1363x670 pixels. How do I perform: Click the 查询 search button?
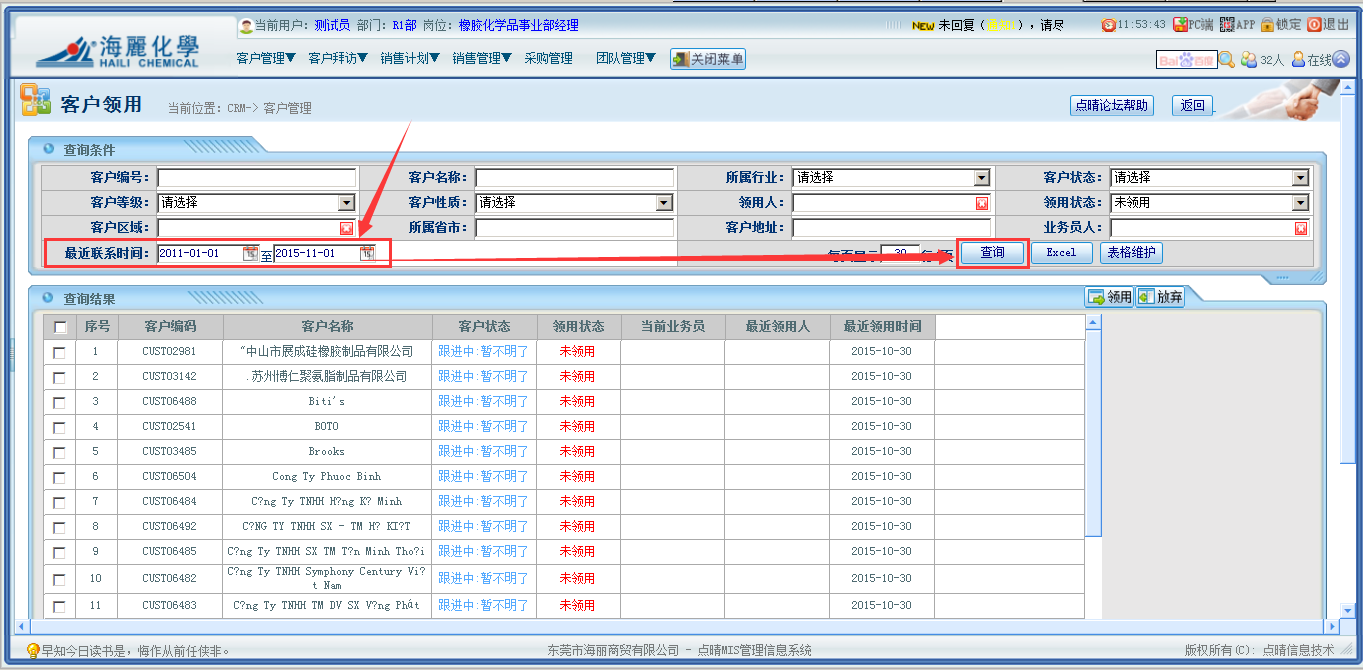(992, 253)
